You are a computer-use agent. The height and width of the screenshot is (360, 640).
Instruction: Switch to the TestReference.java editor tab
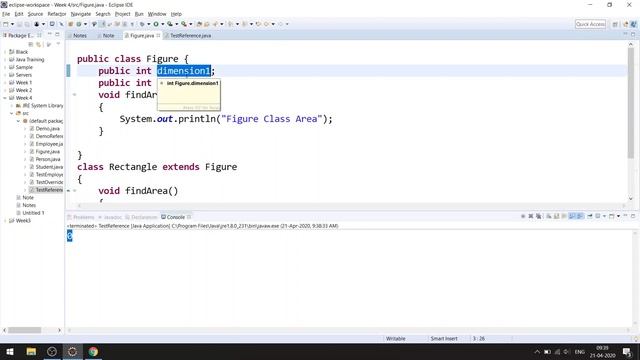click(x=187, y=36)
